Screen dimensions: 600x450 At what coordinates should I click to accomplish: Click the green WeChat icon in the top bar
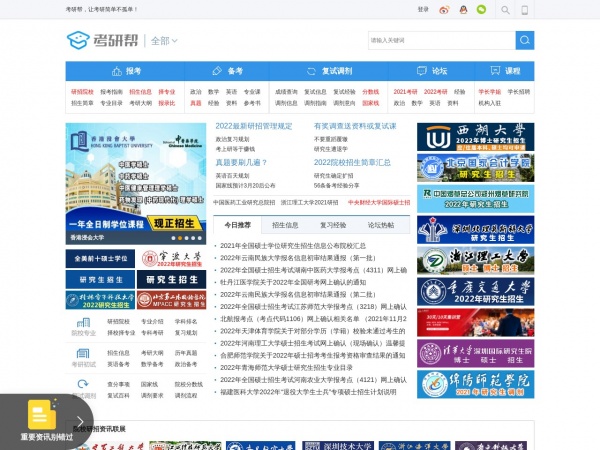pyautogui.click(x=481, y=10)
